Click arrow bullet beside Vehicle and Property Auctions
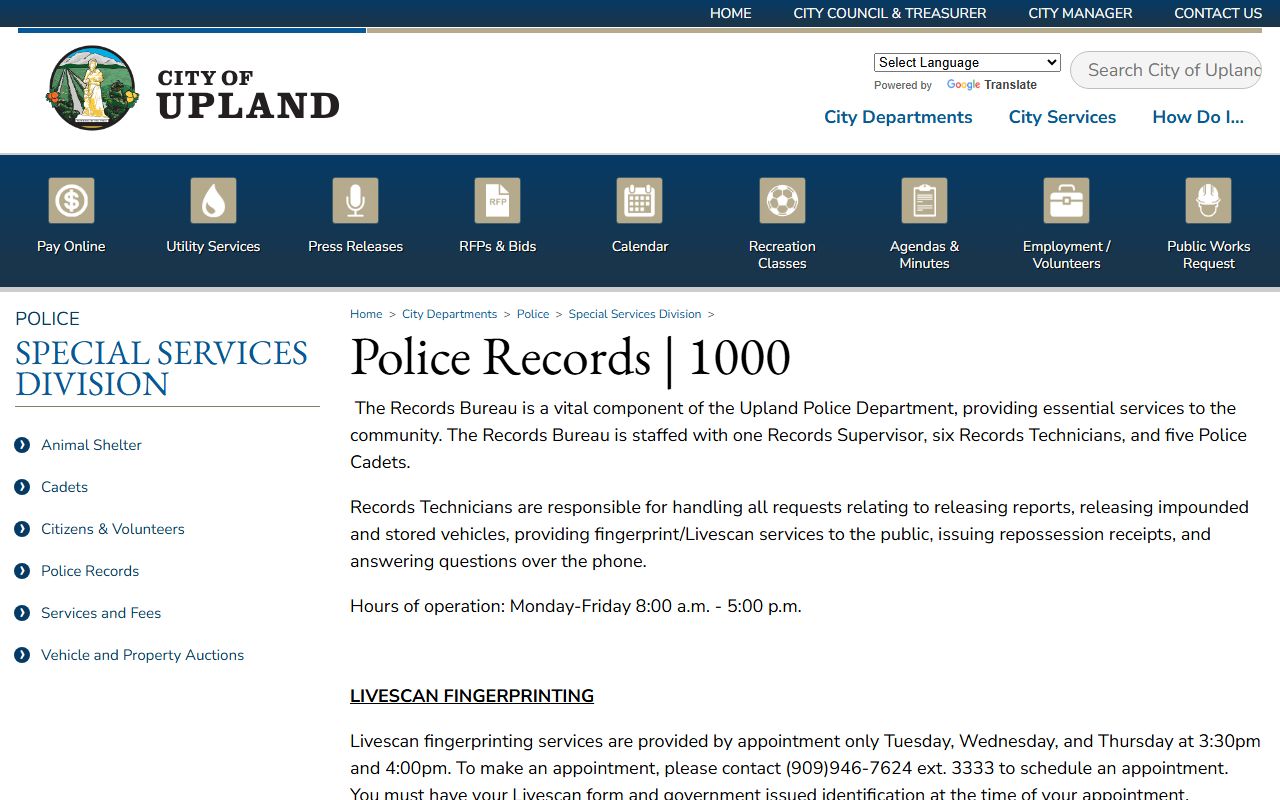This screenshot has width=1280, height=800. click(22, 655)
